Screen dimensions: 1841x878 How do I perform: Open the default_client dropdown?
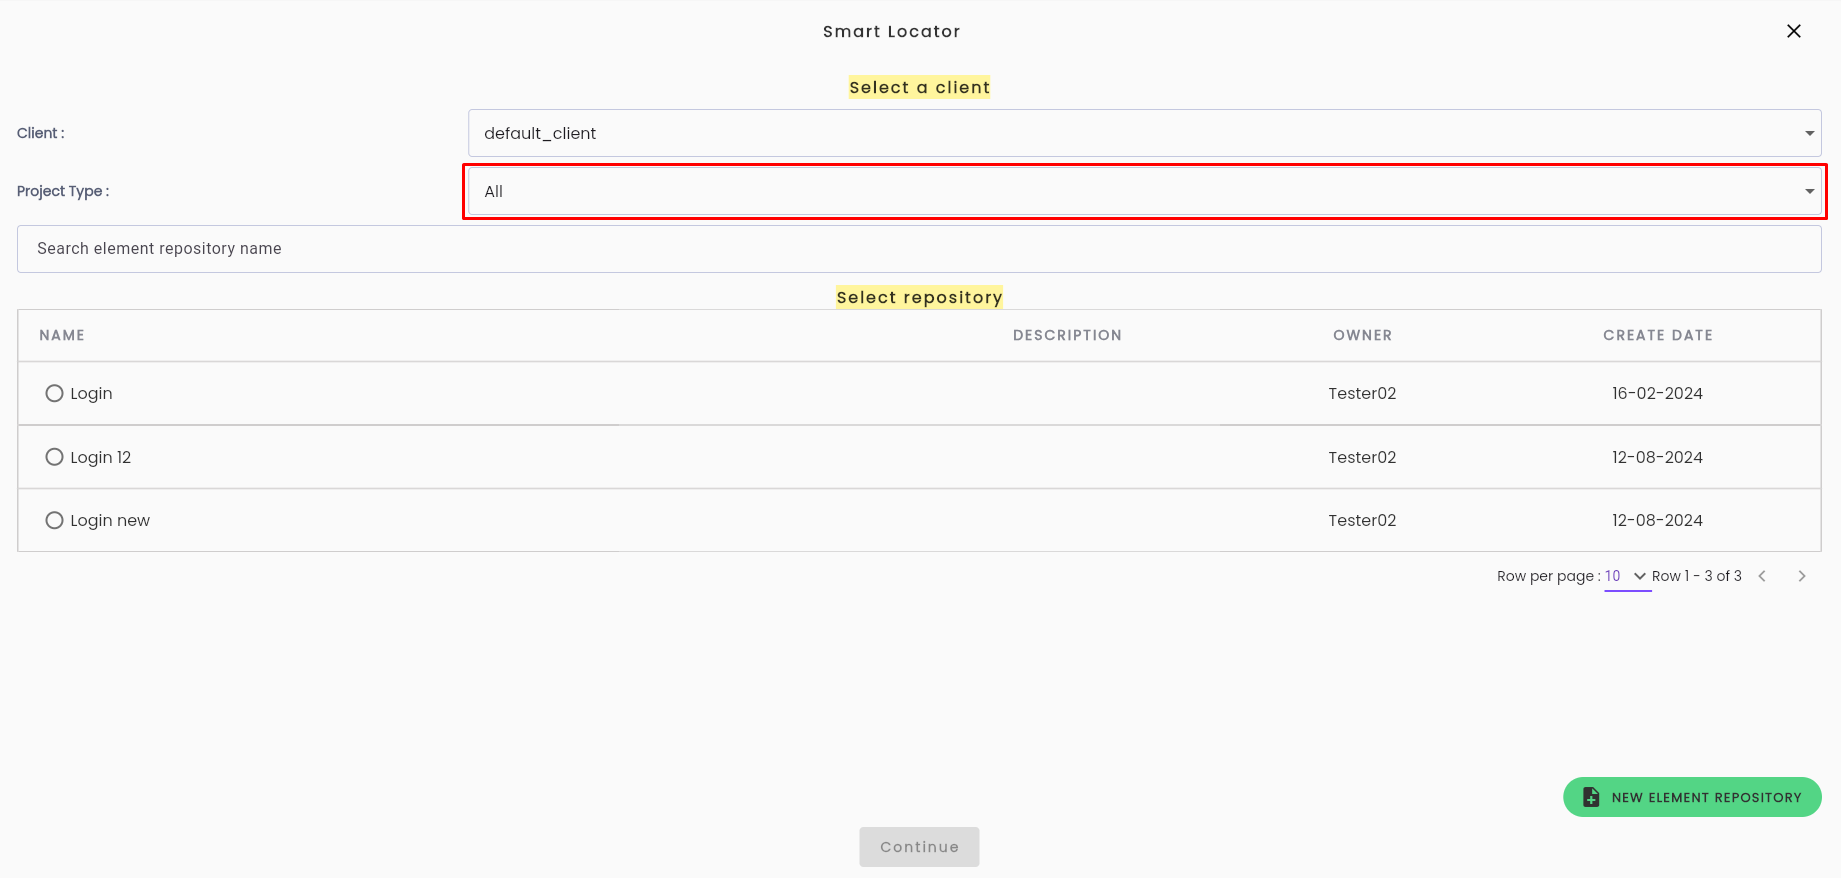coord(1144,133)
